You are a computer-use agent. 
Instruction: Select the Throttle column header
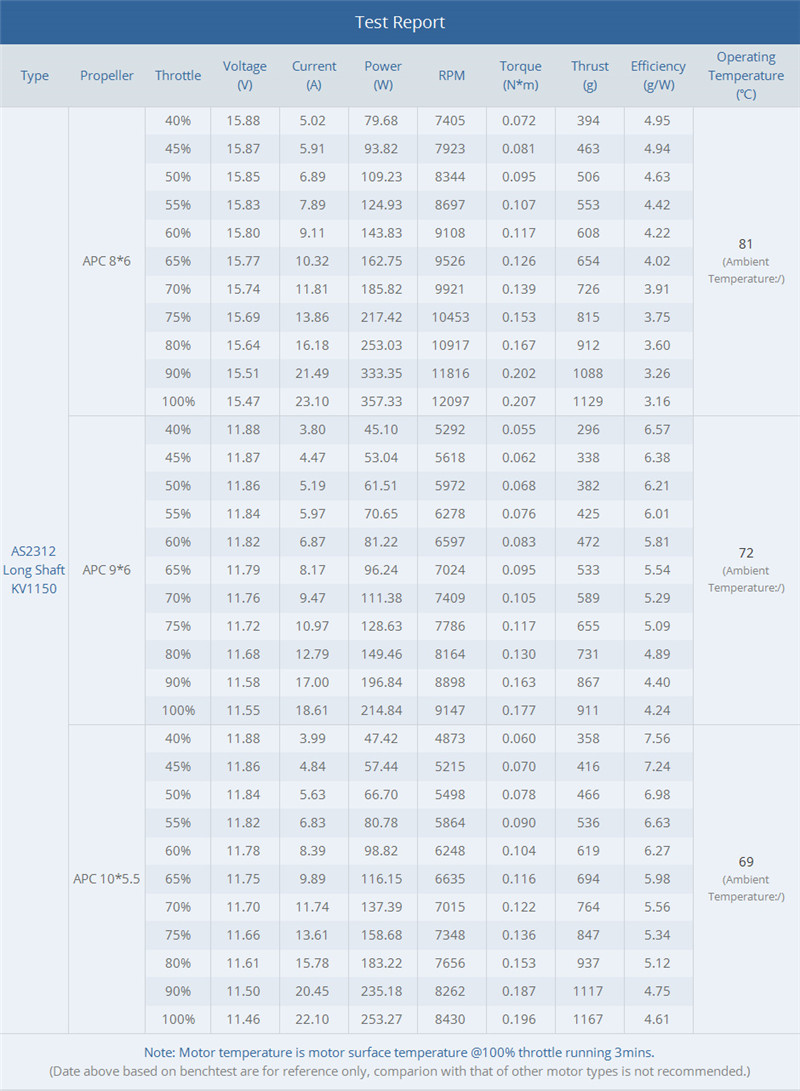click(x=177, y=75)
